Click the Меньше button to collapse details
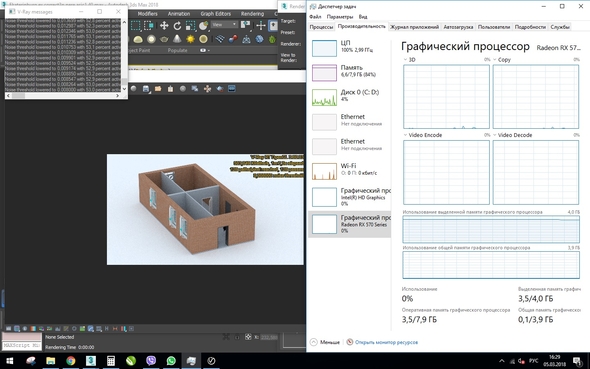The image size is (590, 369). (325, 342)
